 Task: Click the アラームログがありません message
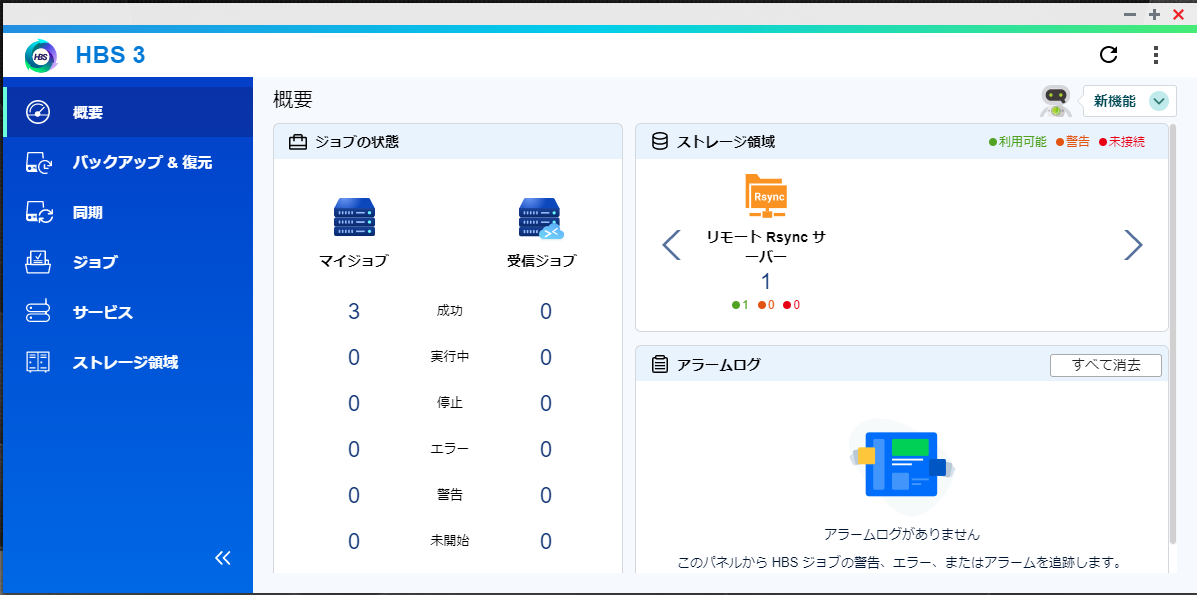902,534
